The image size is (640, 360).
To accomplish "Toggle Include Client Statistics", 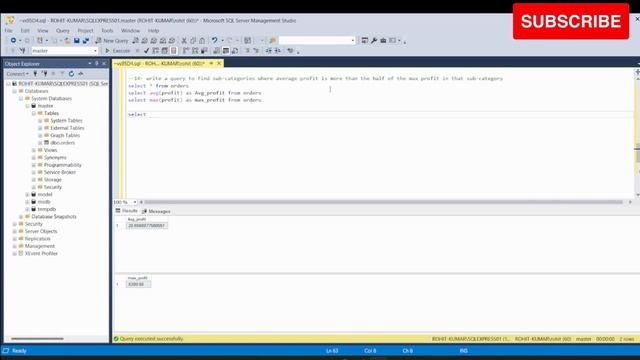I will coord(204,51).
